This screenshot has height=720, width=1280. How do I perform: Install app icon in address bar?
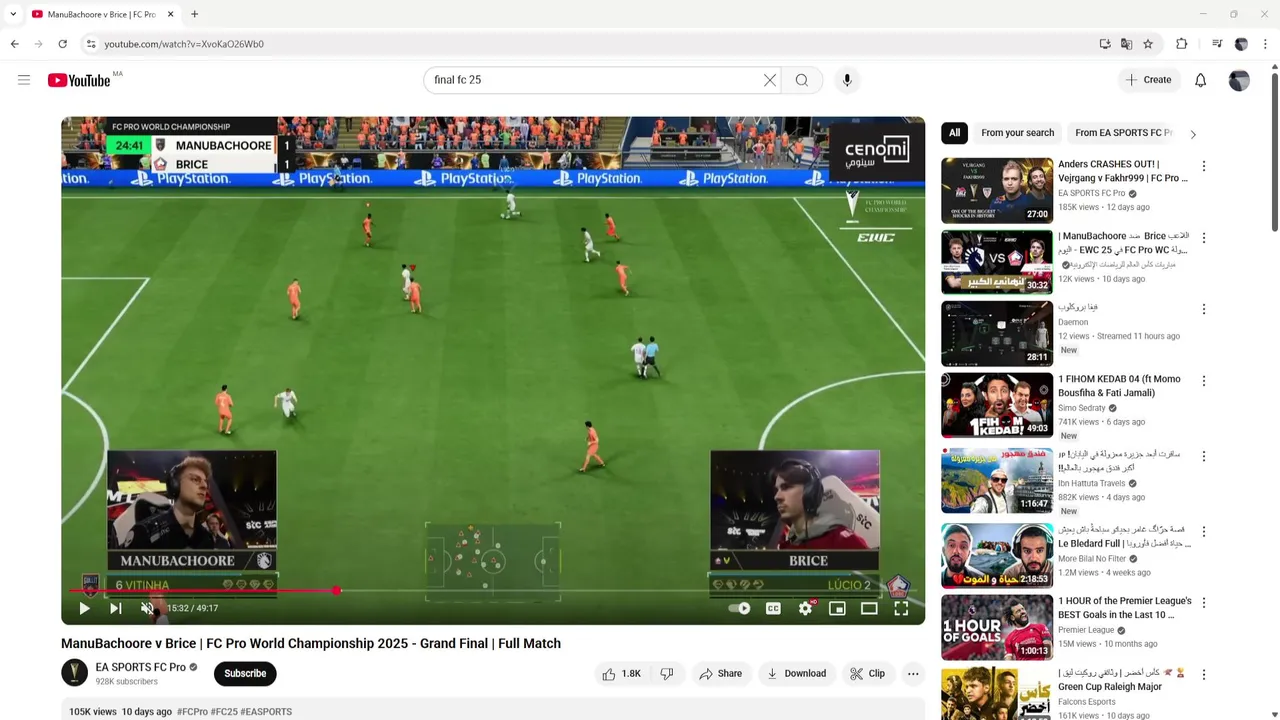click(1104, 44)
